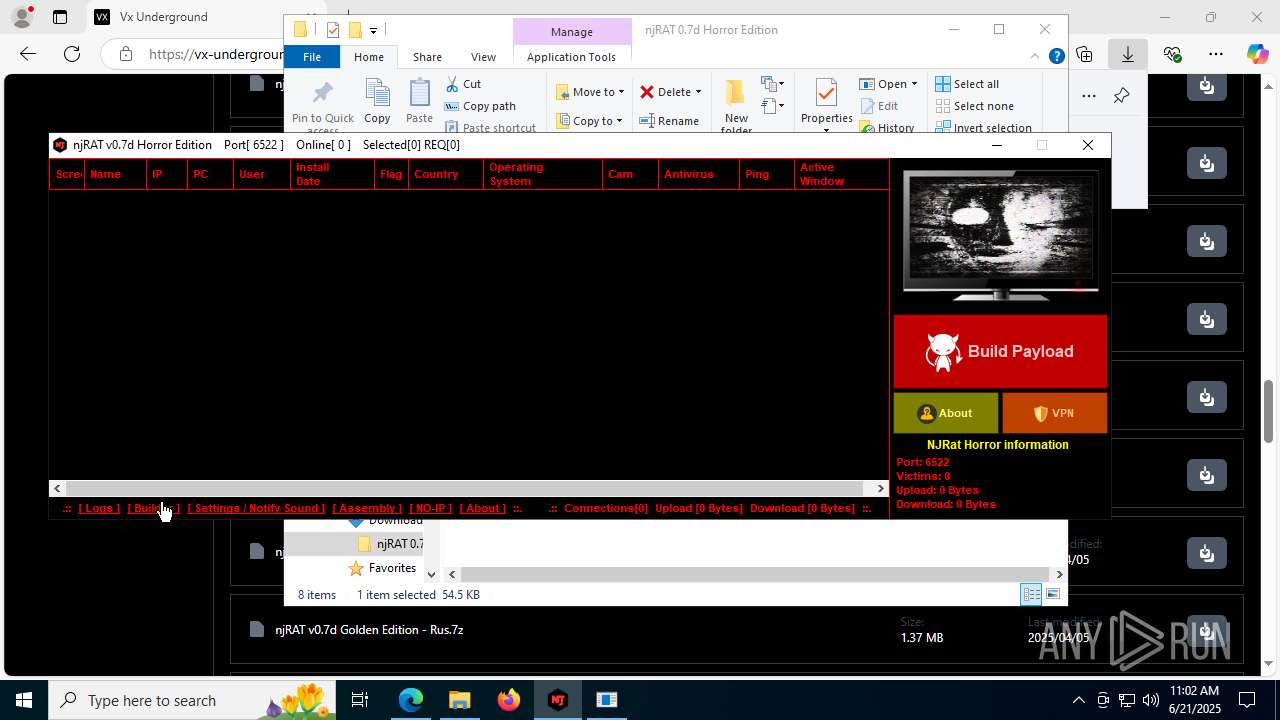
Task: Open the [ NO-IP ] link
Action: [x=431, y=508]
